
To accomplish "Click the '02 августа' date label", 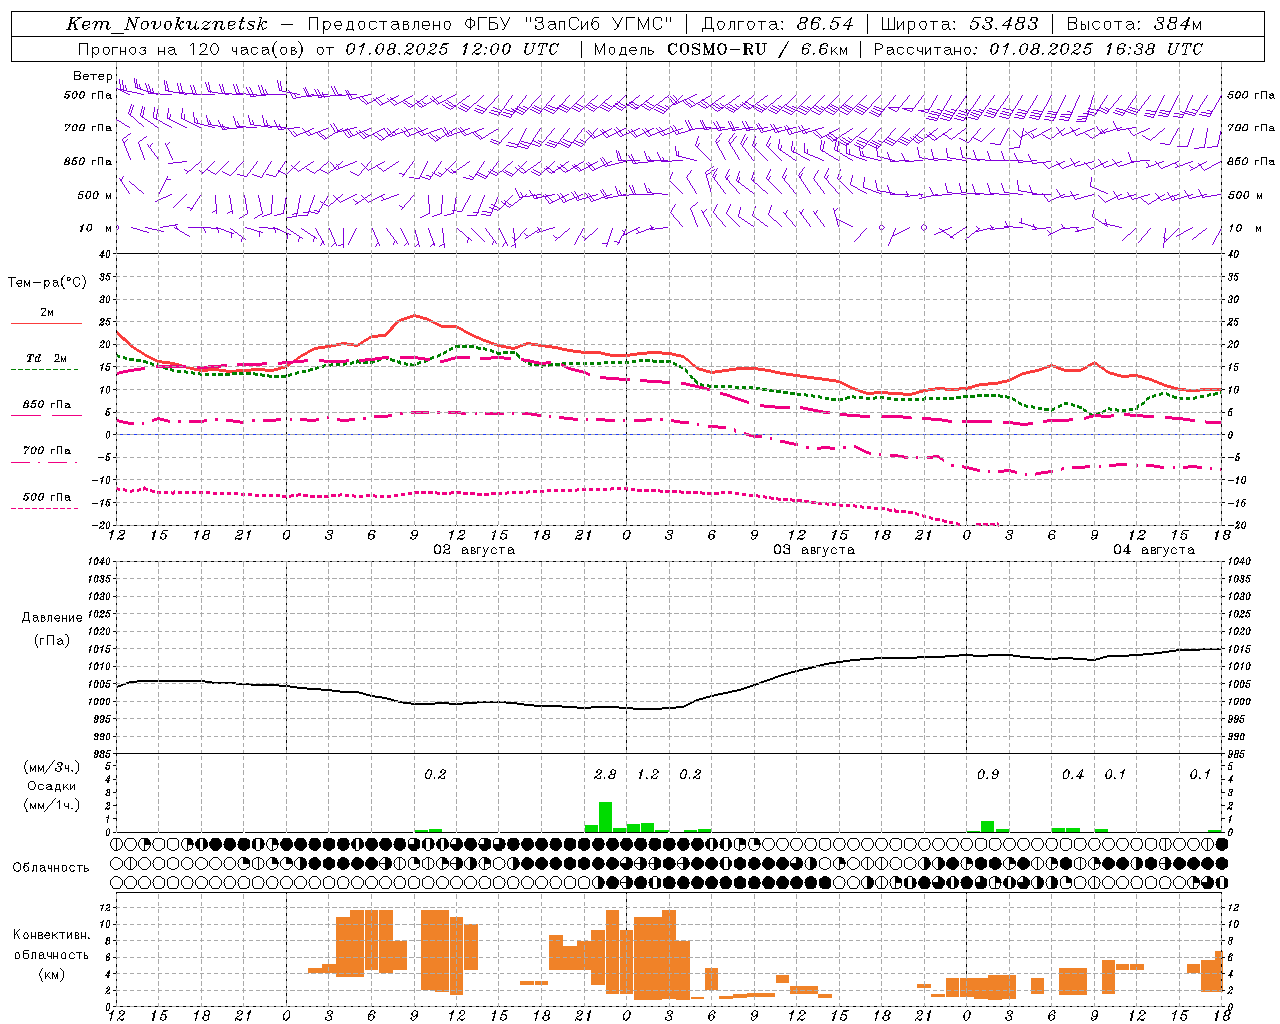I will [x=474, y=550].
